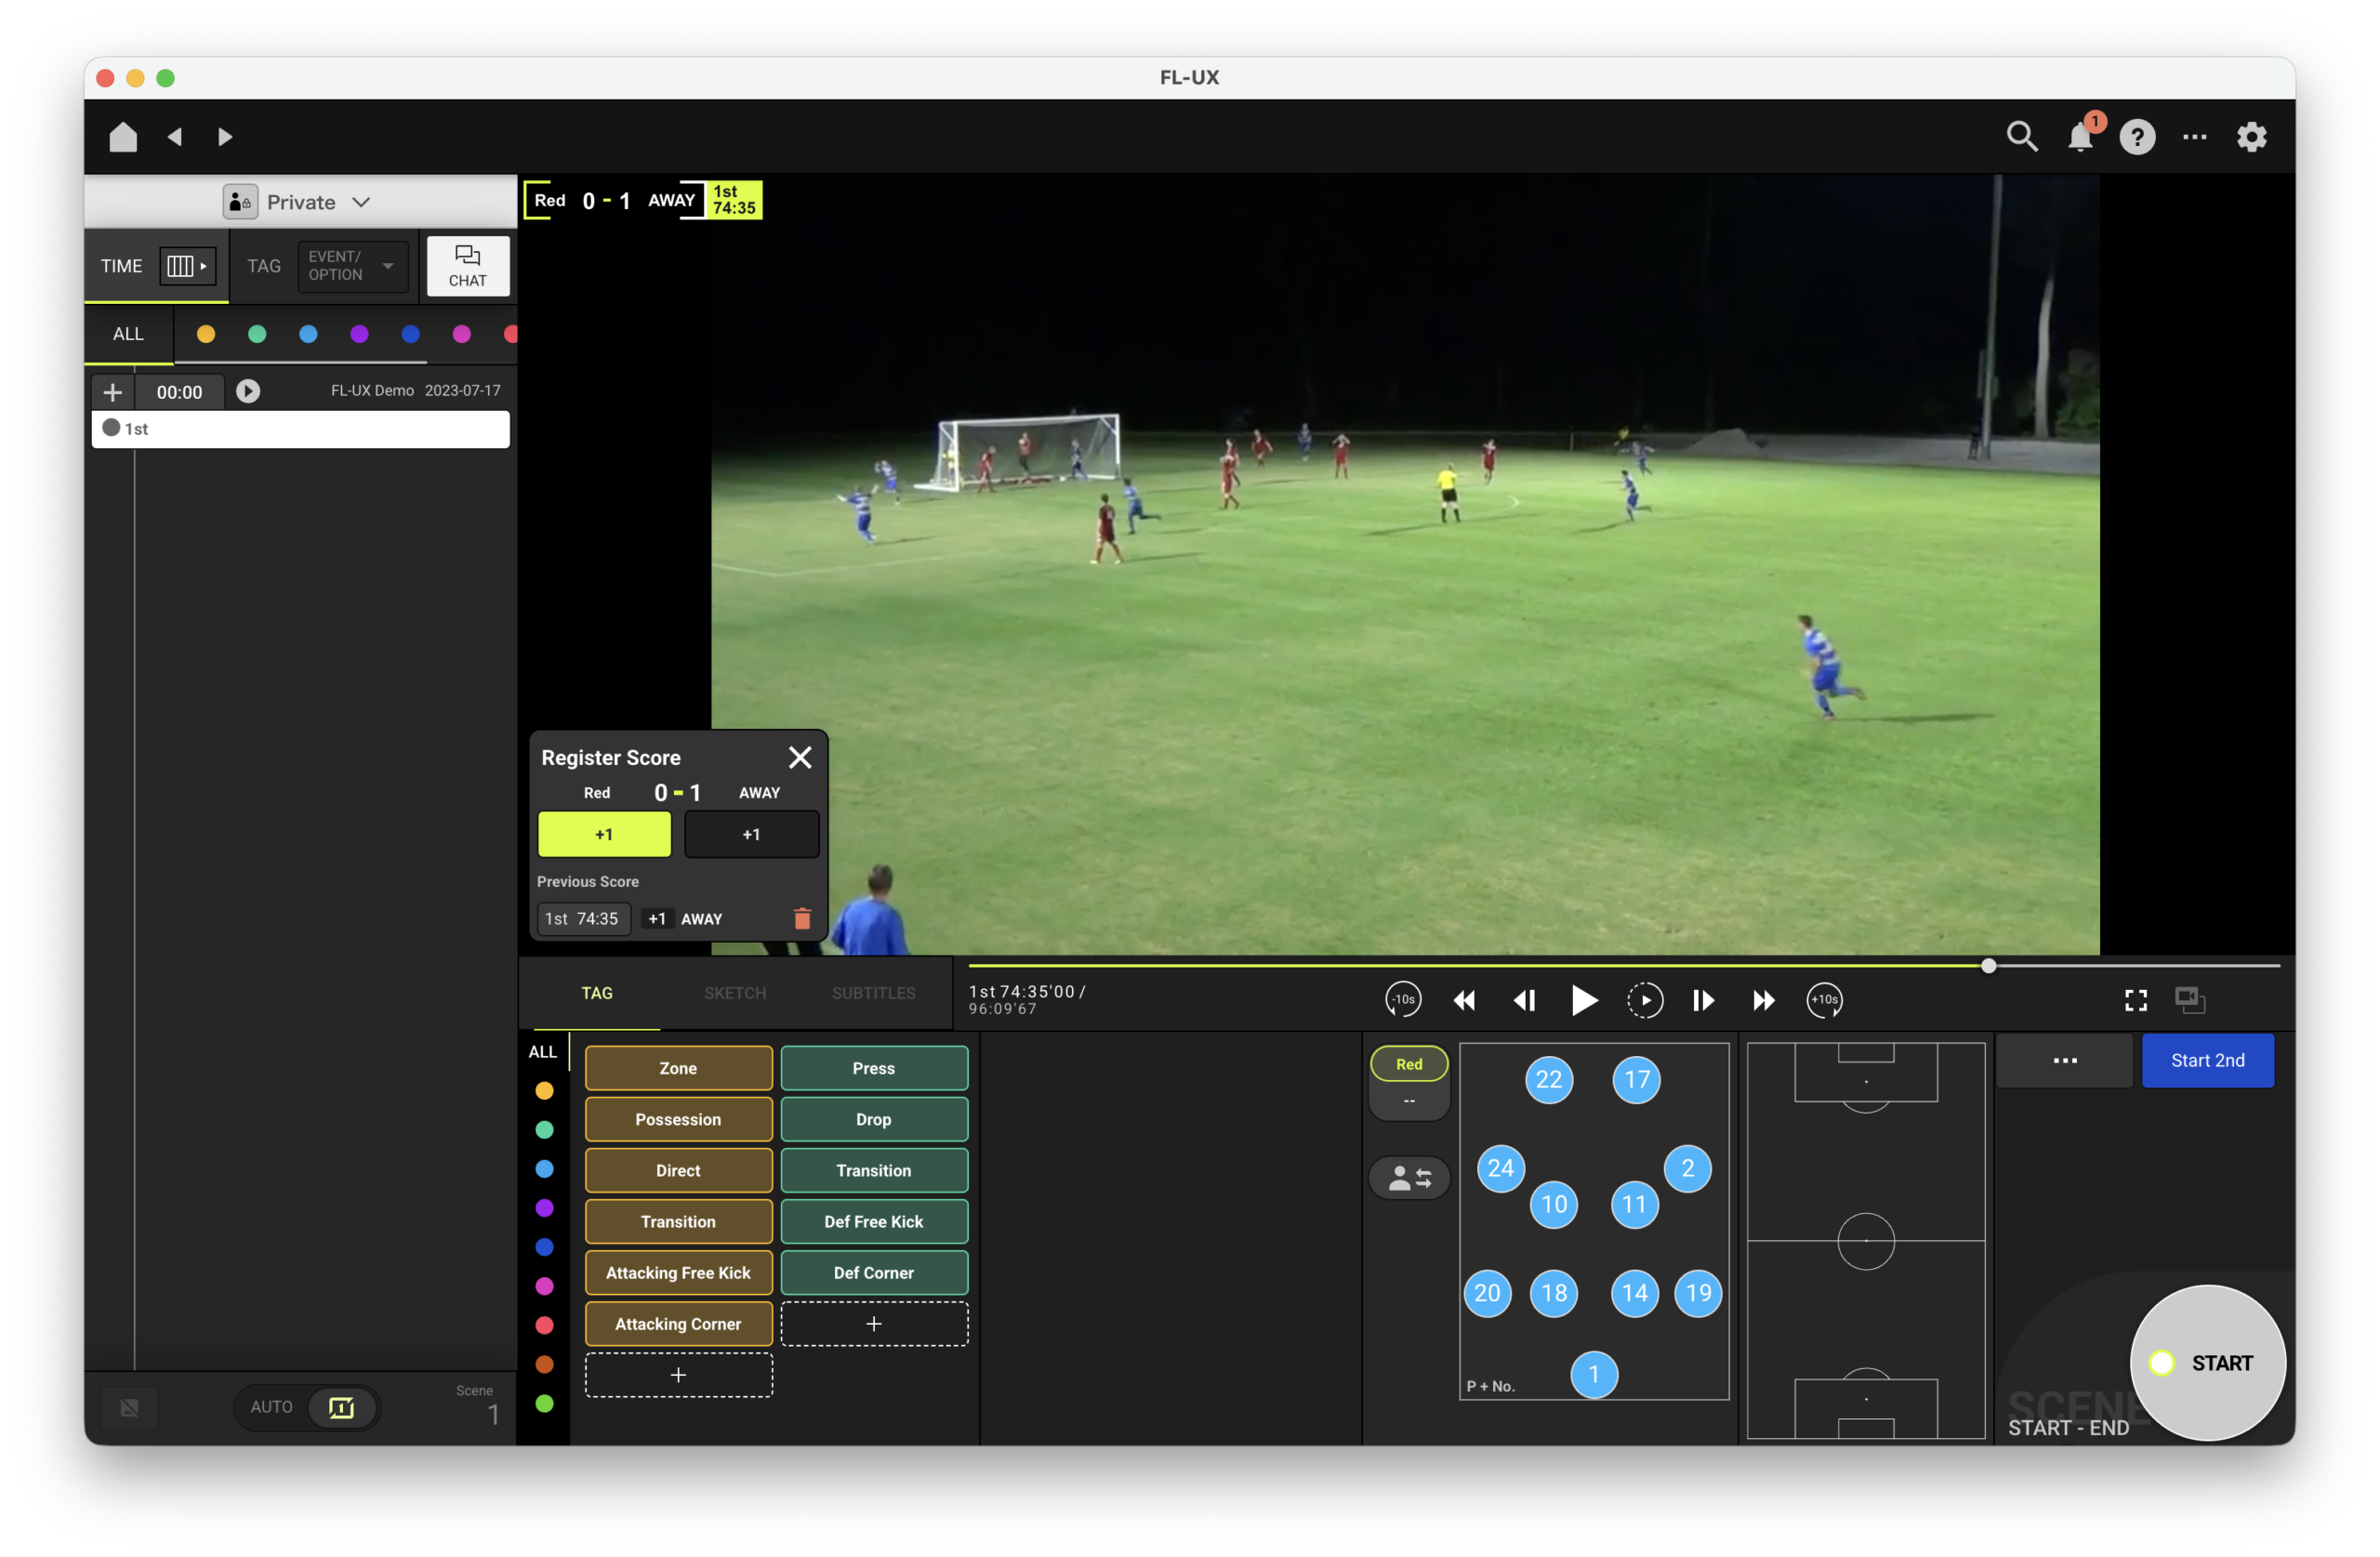Image resolution: width=2380 pixels, height=1557 pixels.
Task: Add +1 to Red score
Action: pos(604,834)
